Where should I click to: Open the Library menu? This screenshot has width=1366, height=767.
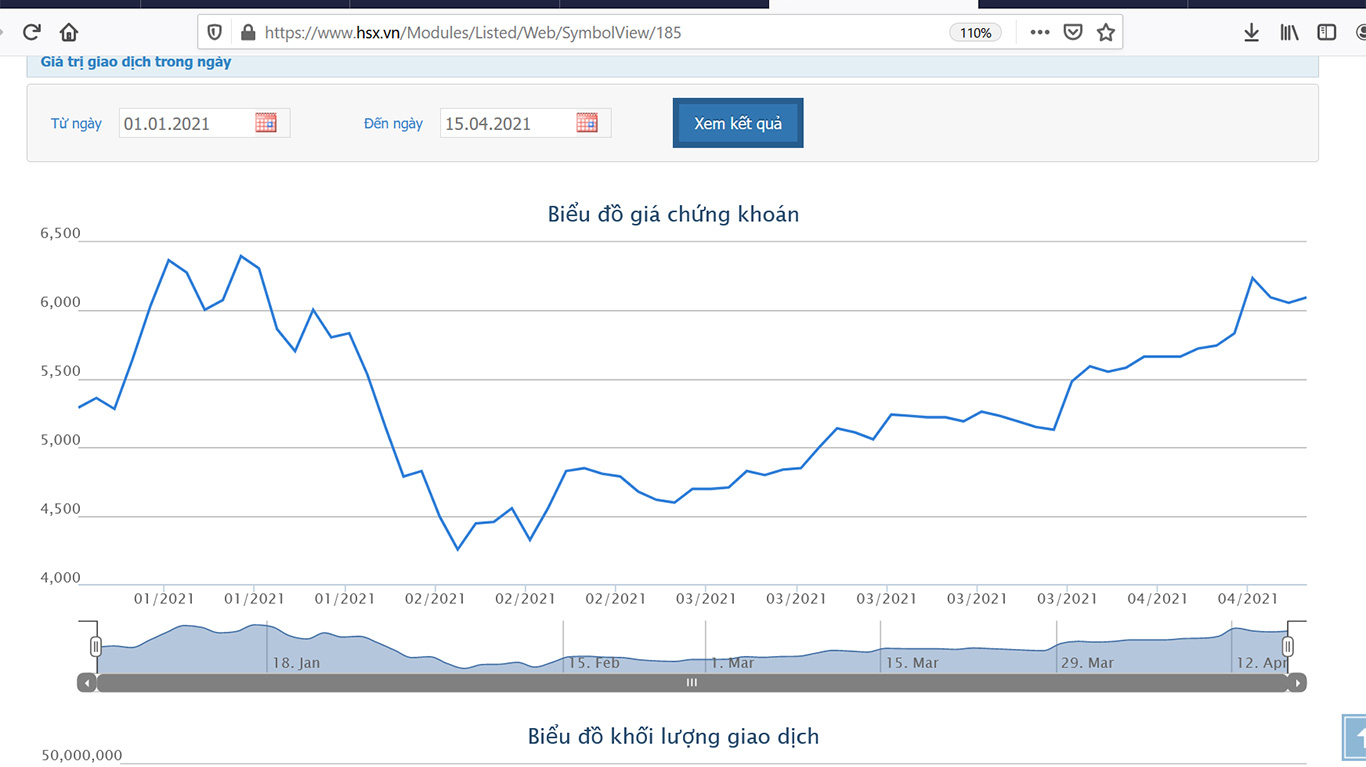(1289, 32)
